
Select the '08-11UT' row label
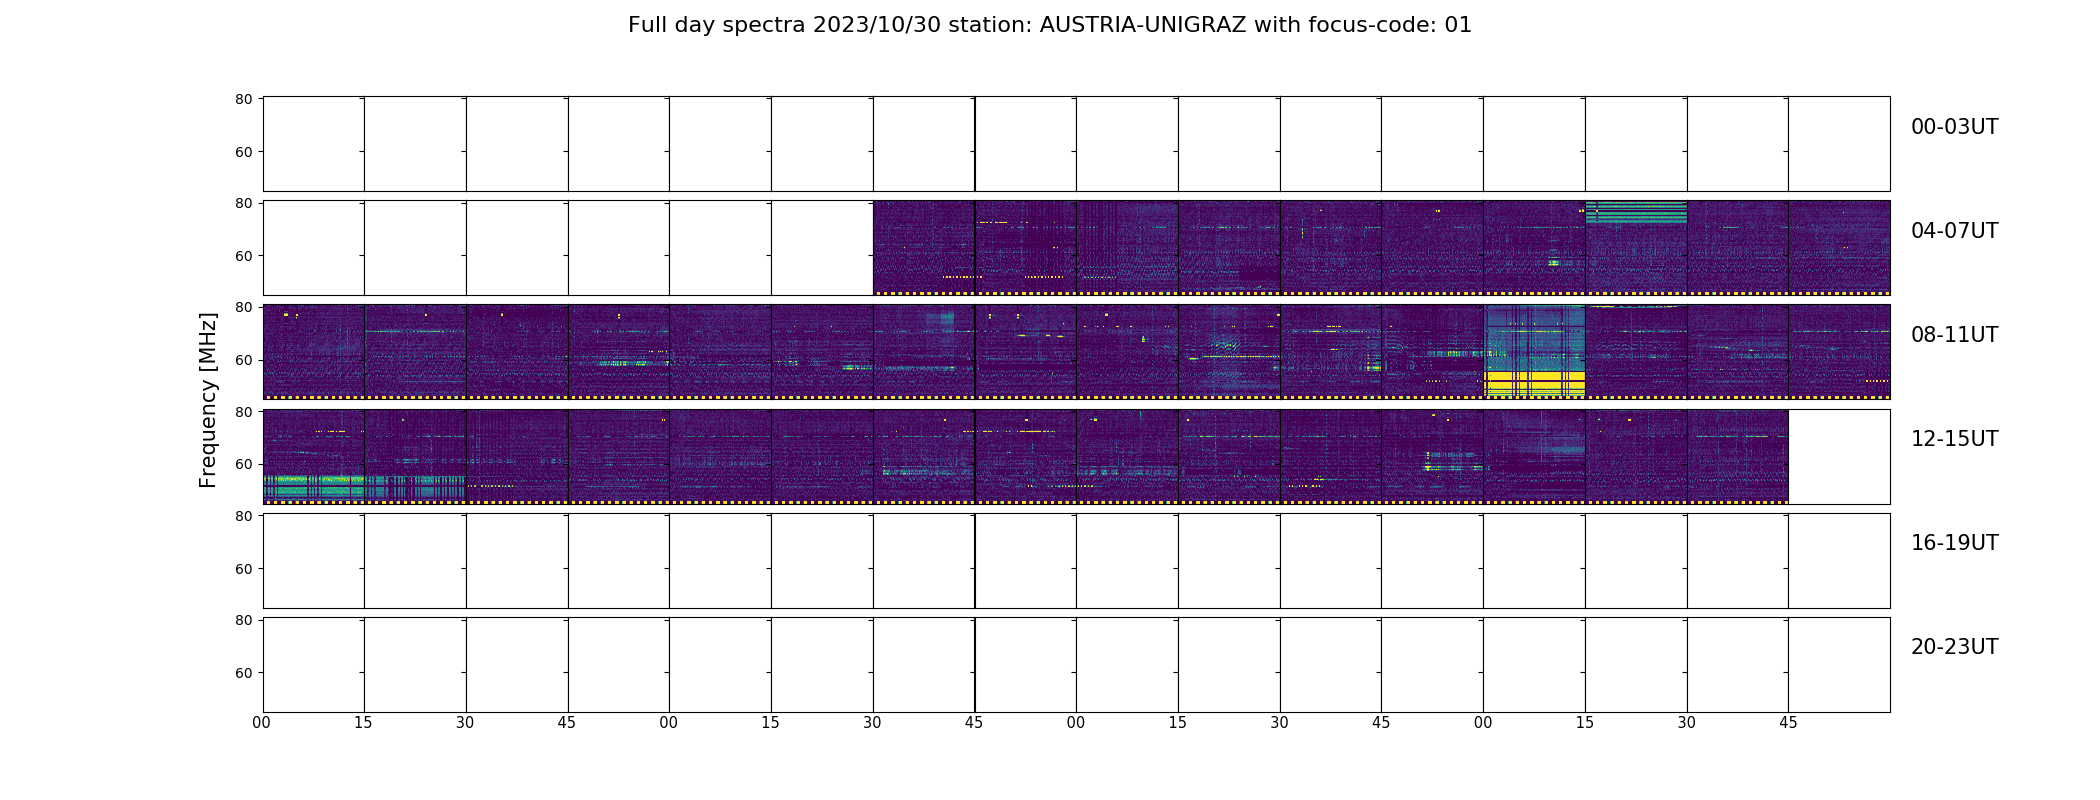pyautogui.click(x=1954, y=335)
